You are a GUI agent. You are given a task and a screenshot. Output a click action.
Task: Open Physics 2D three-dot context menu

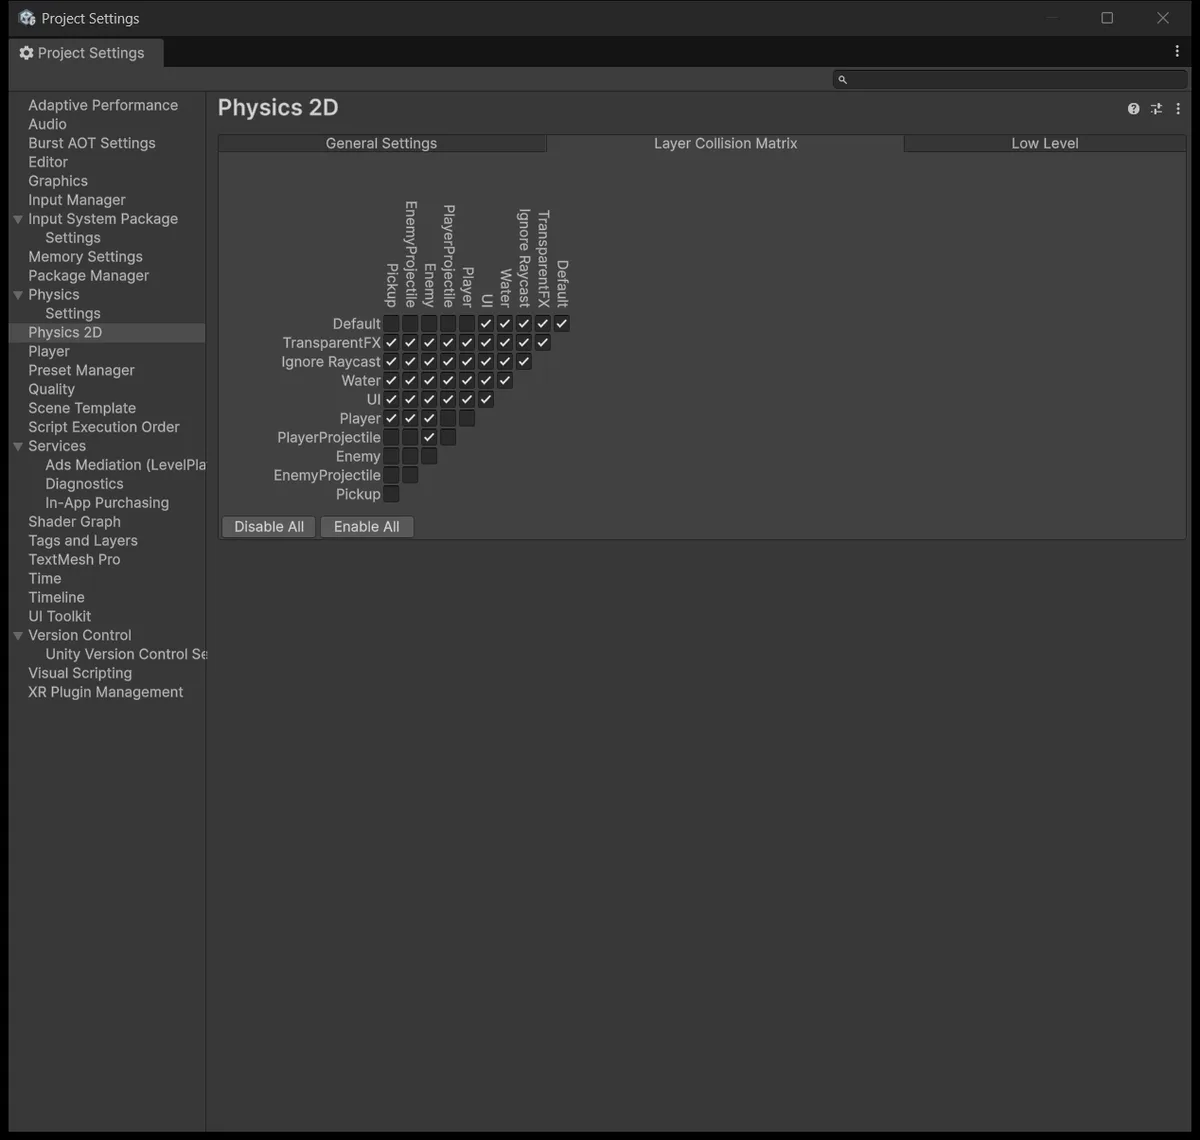pyautogui.click(x=1178, y=109)
